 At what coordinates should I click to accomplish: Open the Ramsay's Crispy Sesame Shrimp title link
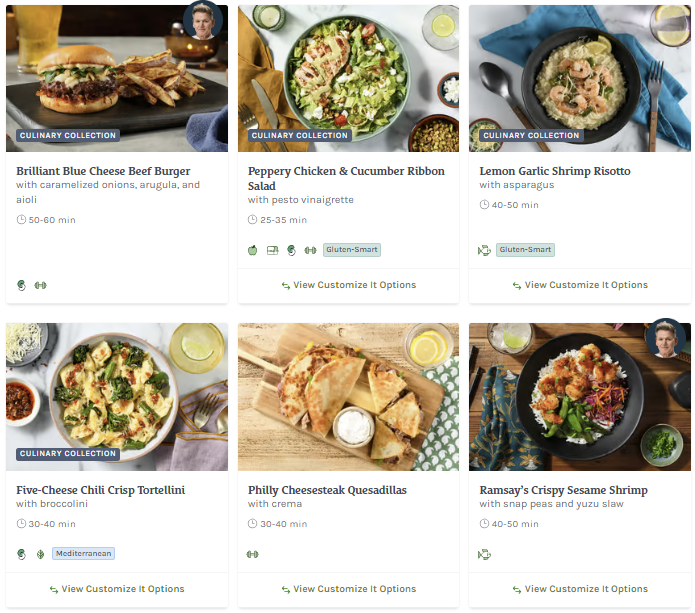[x=563, y=490]
